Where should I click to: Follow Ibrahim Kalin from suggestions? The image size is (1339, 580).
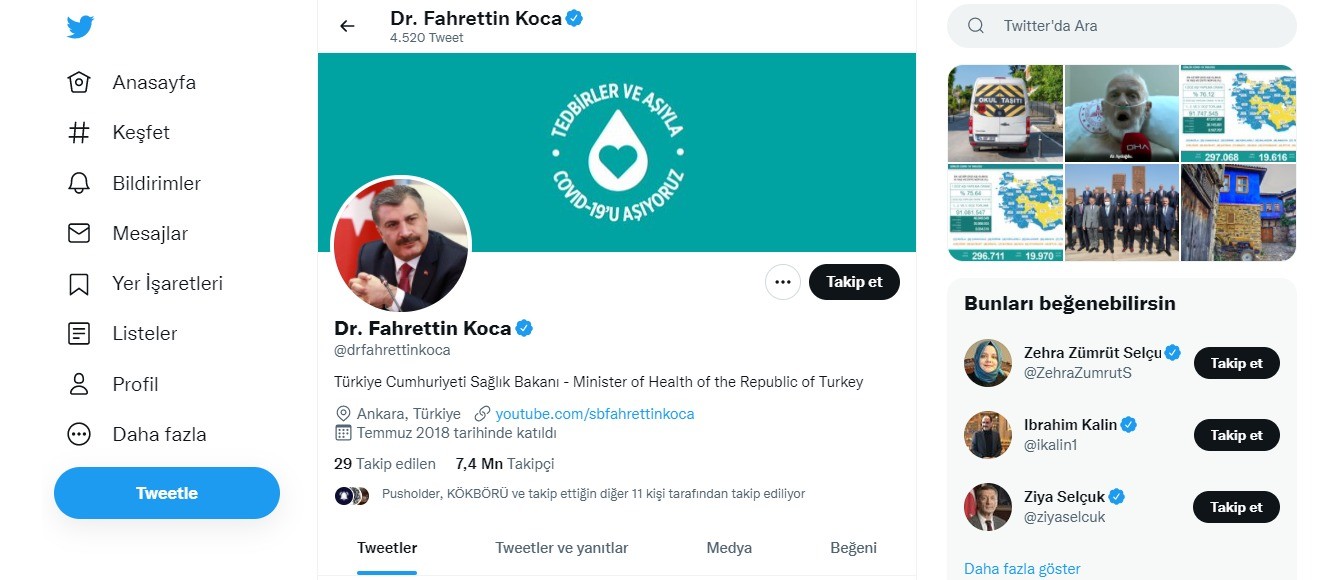click(x=1236, y=435)
